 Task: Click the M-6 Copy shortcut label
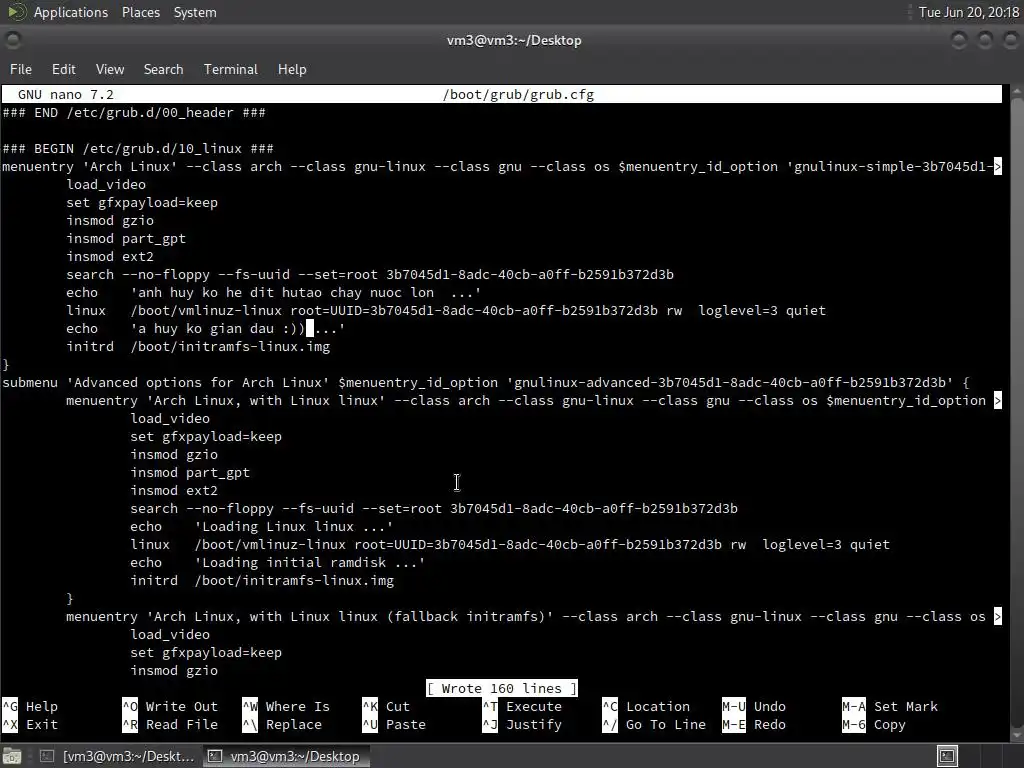(874, 724)
